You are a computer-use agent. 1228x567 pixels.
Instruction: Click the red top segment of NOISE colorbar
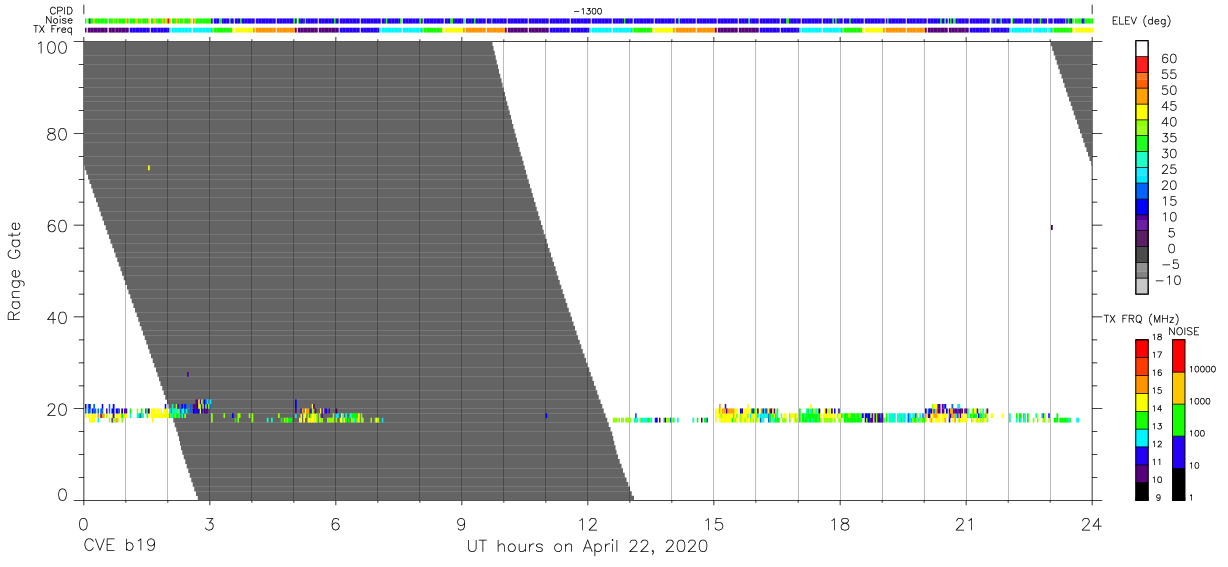pyautogui.click(x=1178, y=356)
